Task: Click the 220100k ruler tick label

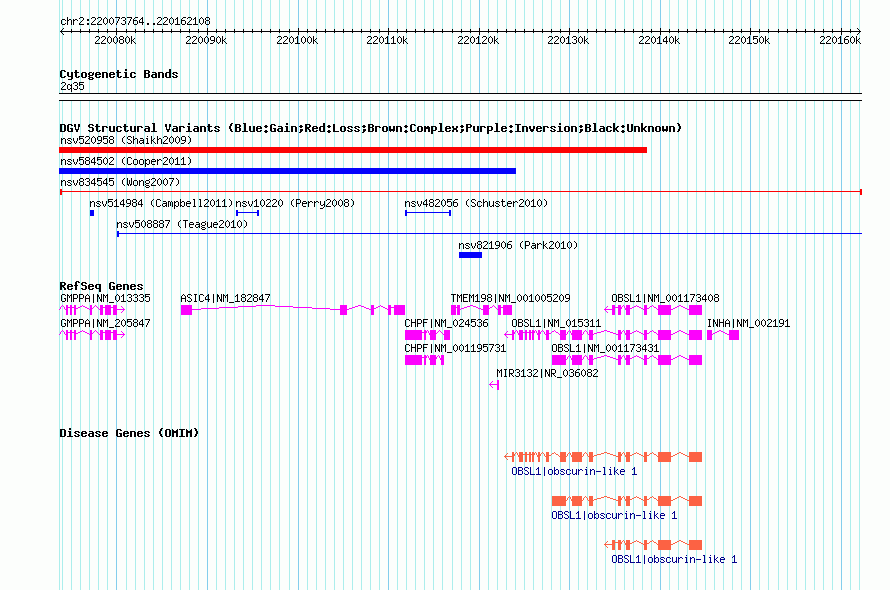Action: [297, 40]
